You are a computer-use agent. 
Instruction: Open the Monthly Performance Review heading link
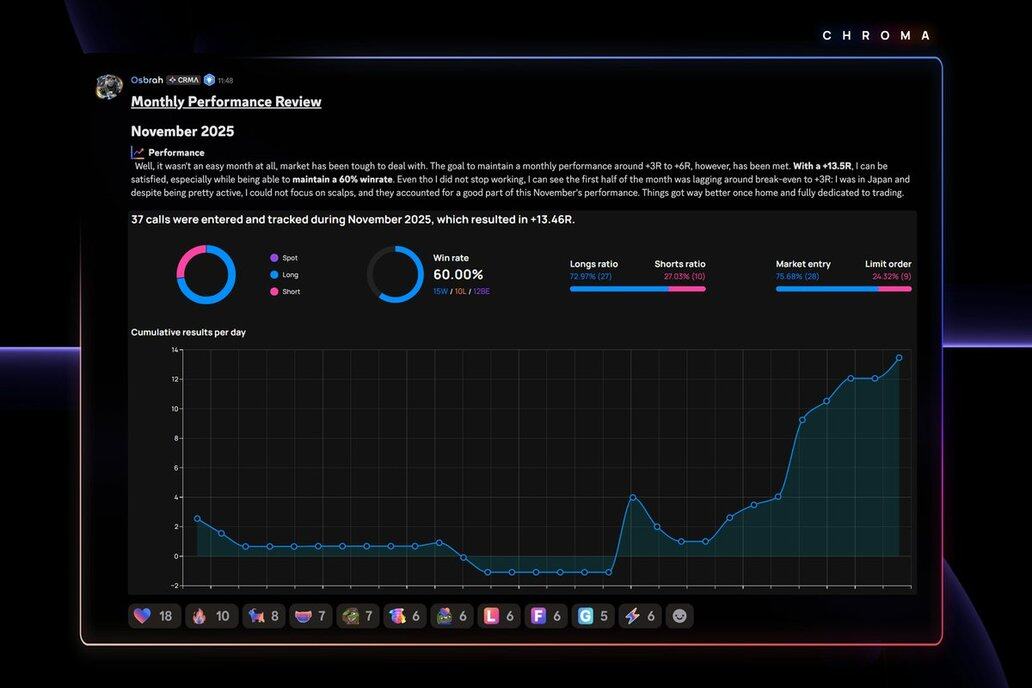(x=226, y=102)
